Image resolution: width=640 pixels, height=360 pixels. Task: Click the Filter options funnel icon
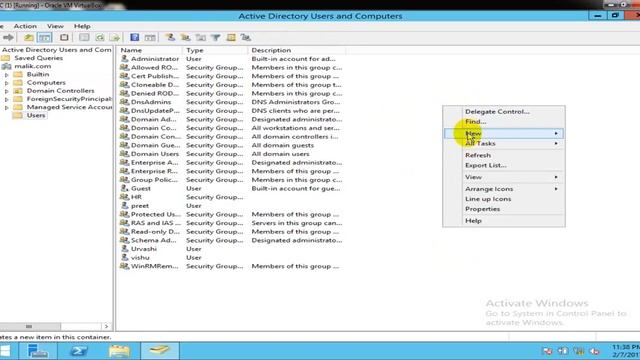pyautogui.click(x=216, y=38)
